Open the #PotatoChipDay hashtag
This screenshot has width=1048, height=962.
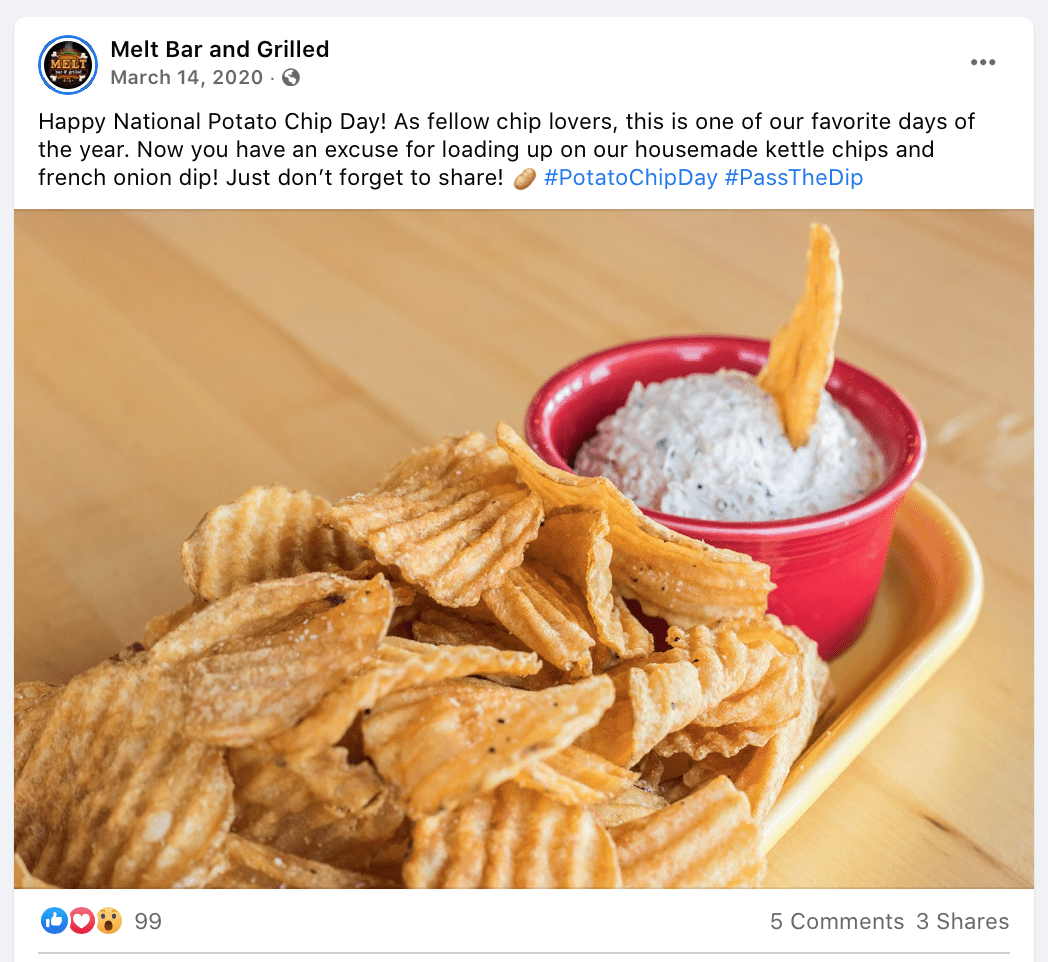[x=630, y=178]
